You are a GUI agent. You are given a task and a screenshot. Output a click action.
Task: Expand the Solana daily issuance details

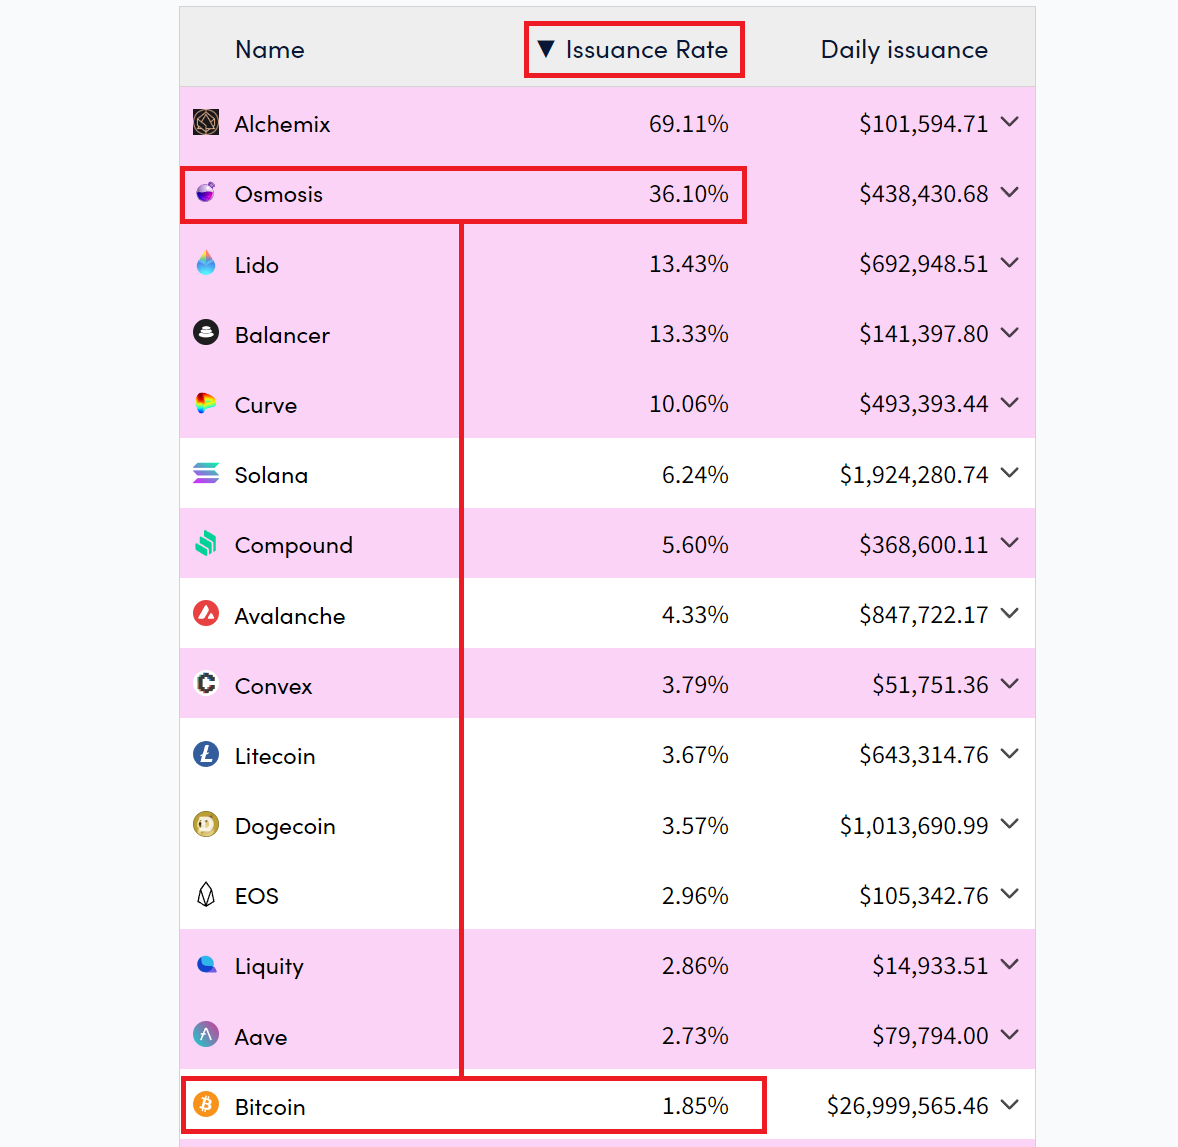[x=1011, y=473]
